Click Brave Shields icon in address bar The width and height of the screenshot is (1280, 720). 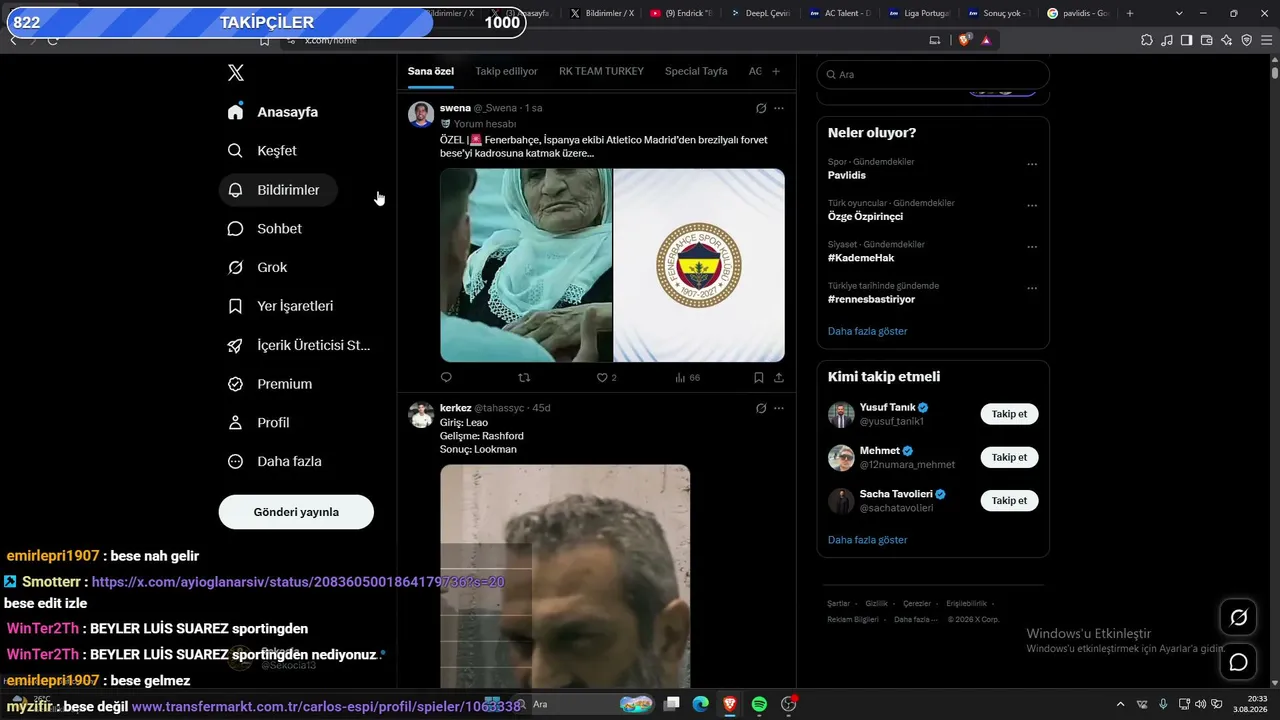964,40
